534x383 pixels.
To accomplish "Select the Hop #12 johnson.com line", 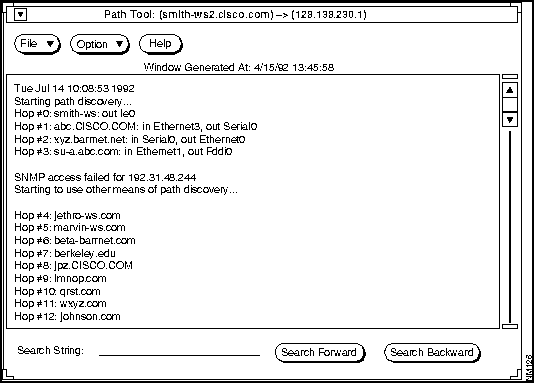I will [67, 316].
